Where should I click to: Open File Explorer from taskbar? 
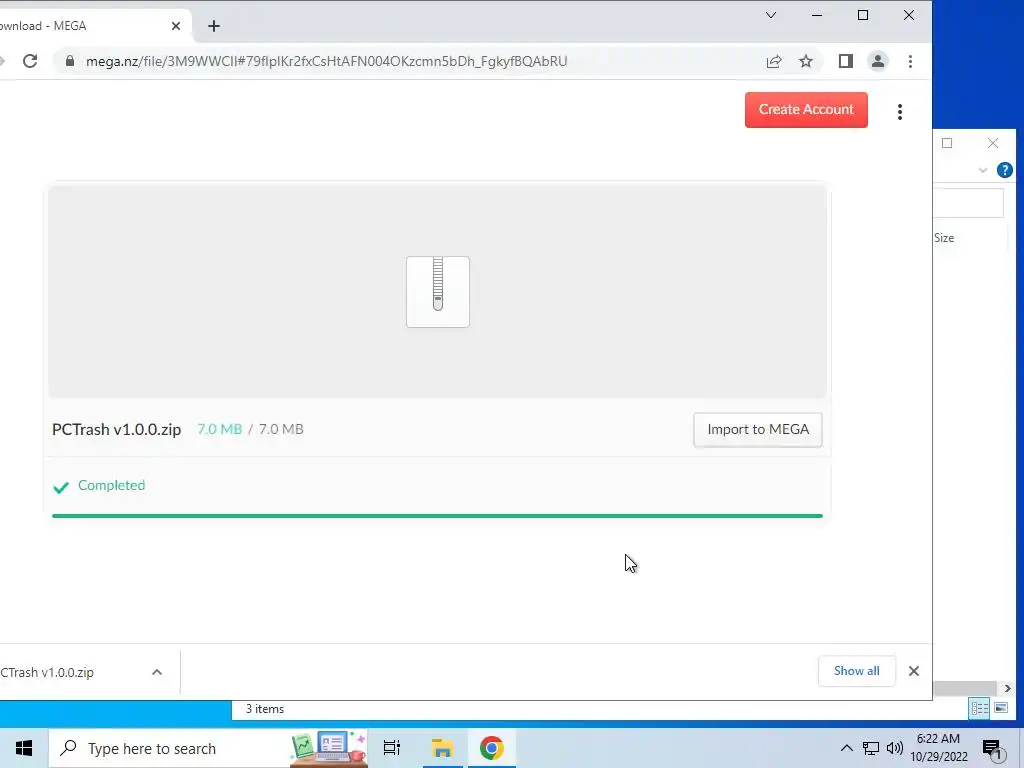pos(443,748)
